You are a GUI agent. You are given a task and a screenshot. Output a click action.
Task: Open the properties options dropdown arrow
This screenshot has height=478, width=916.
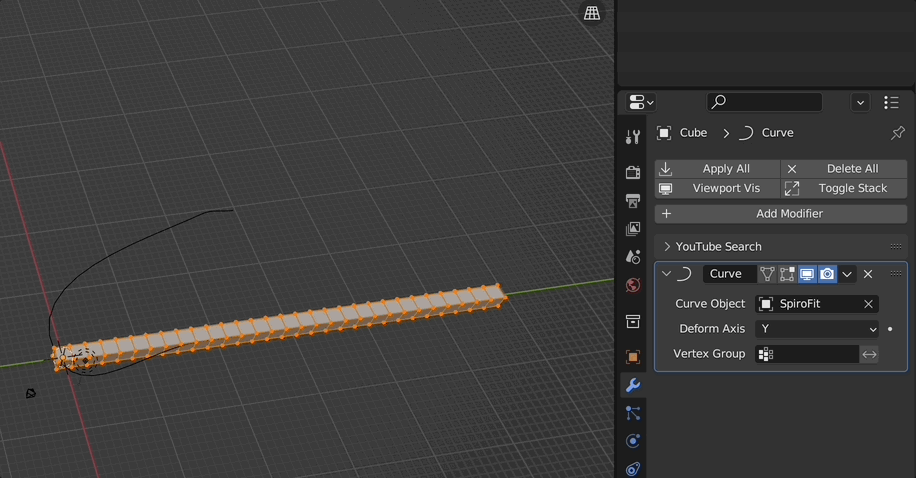click(860, 103)
